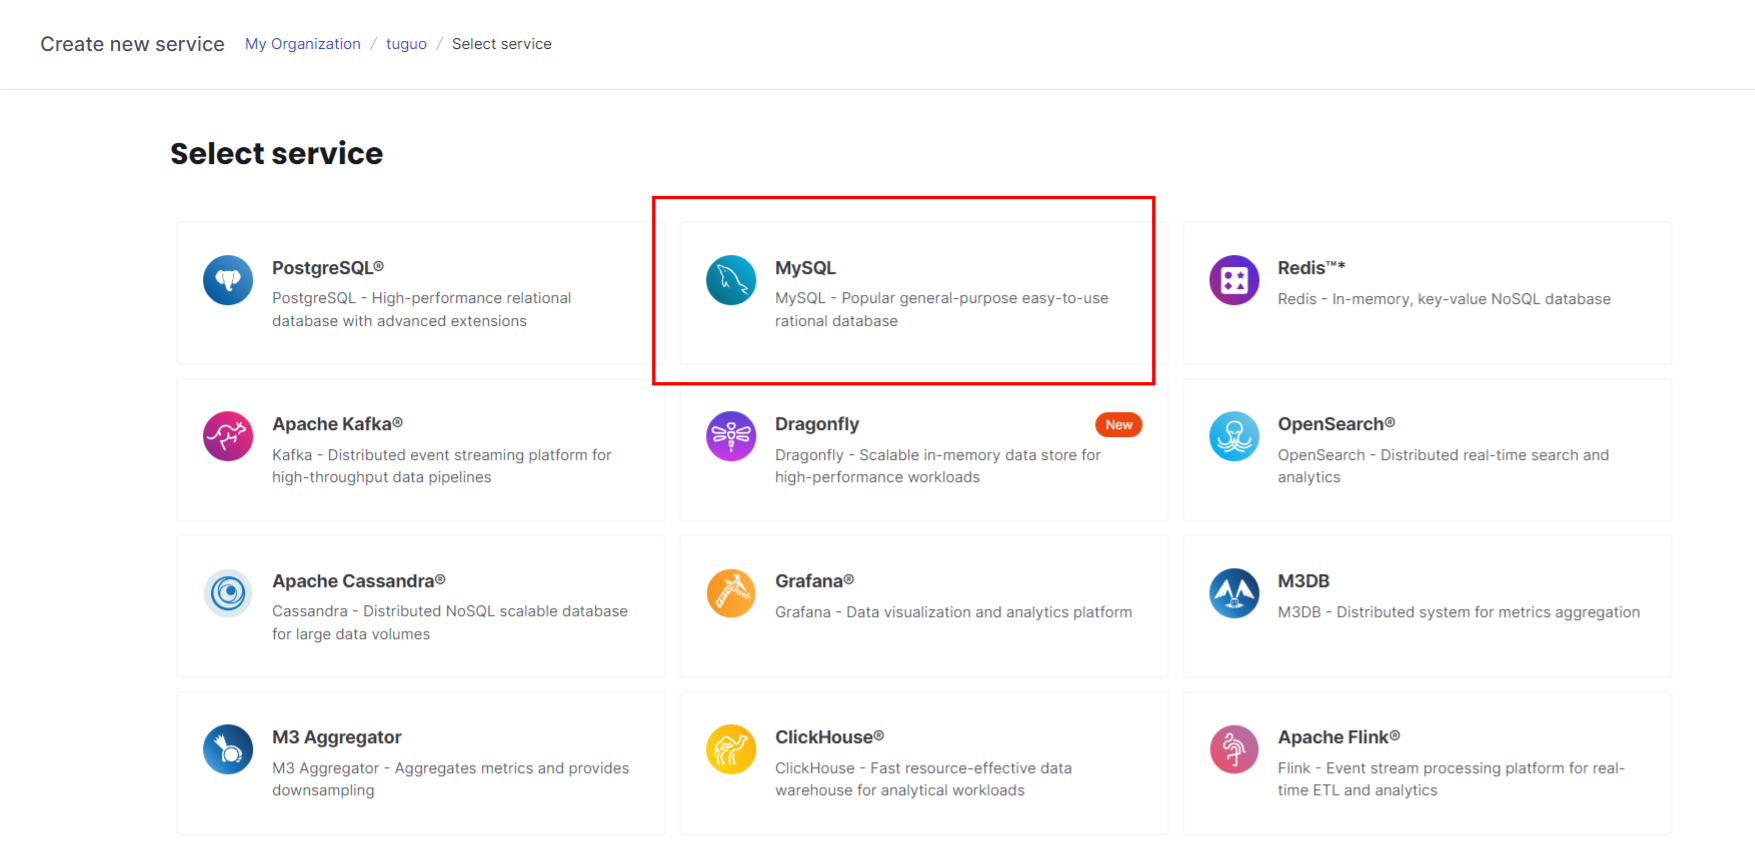Viewport: 1755px width, 866px height.
Task: Click the Dragonfly service icon
Action: 731,436
